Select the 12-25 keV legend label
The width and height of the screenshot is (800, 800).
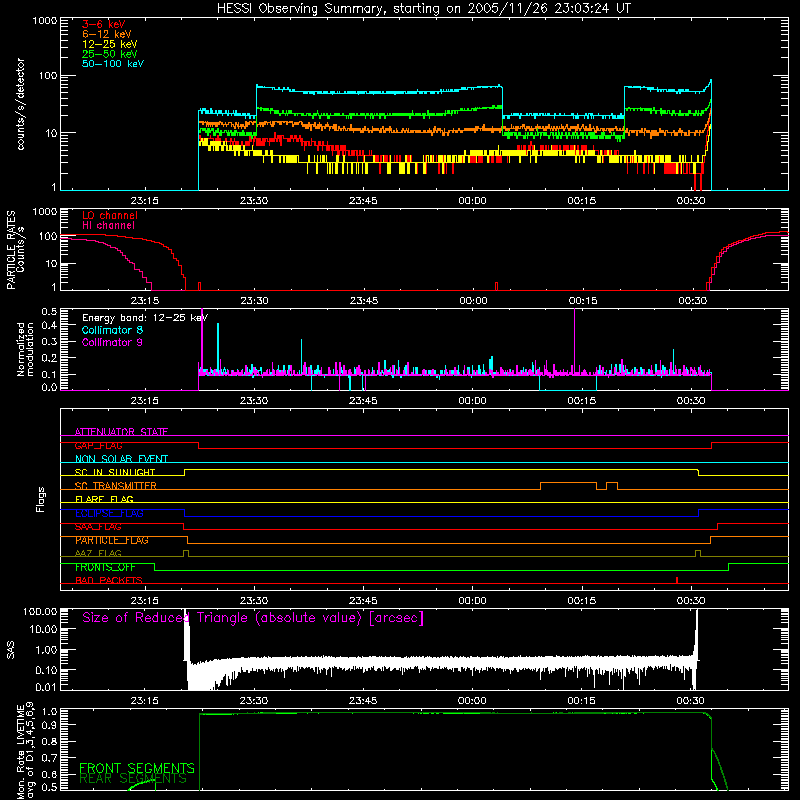[x=110, y=44]
